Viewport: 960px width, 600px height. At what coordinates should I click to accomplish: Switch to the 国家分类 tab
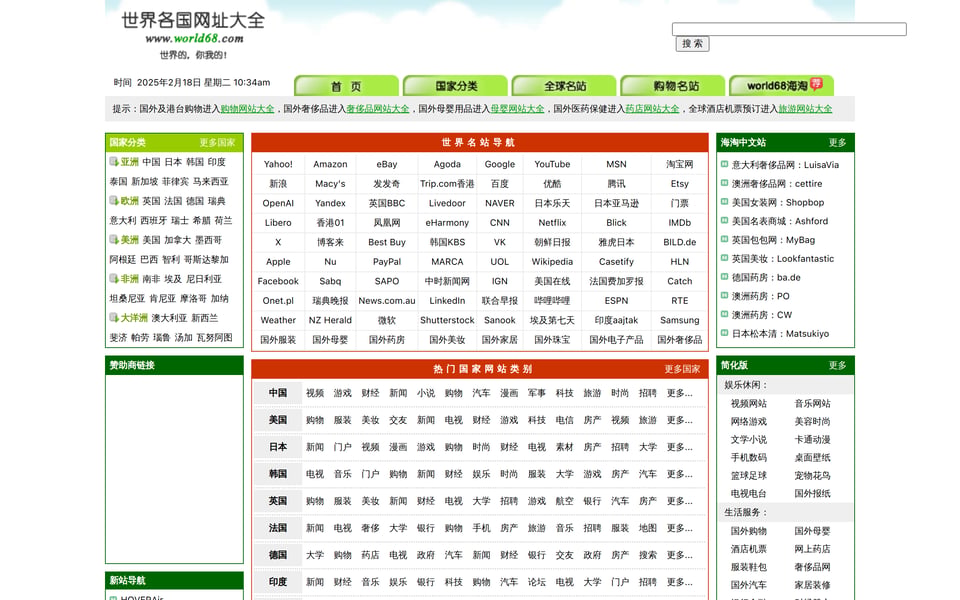click(456, 86)
